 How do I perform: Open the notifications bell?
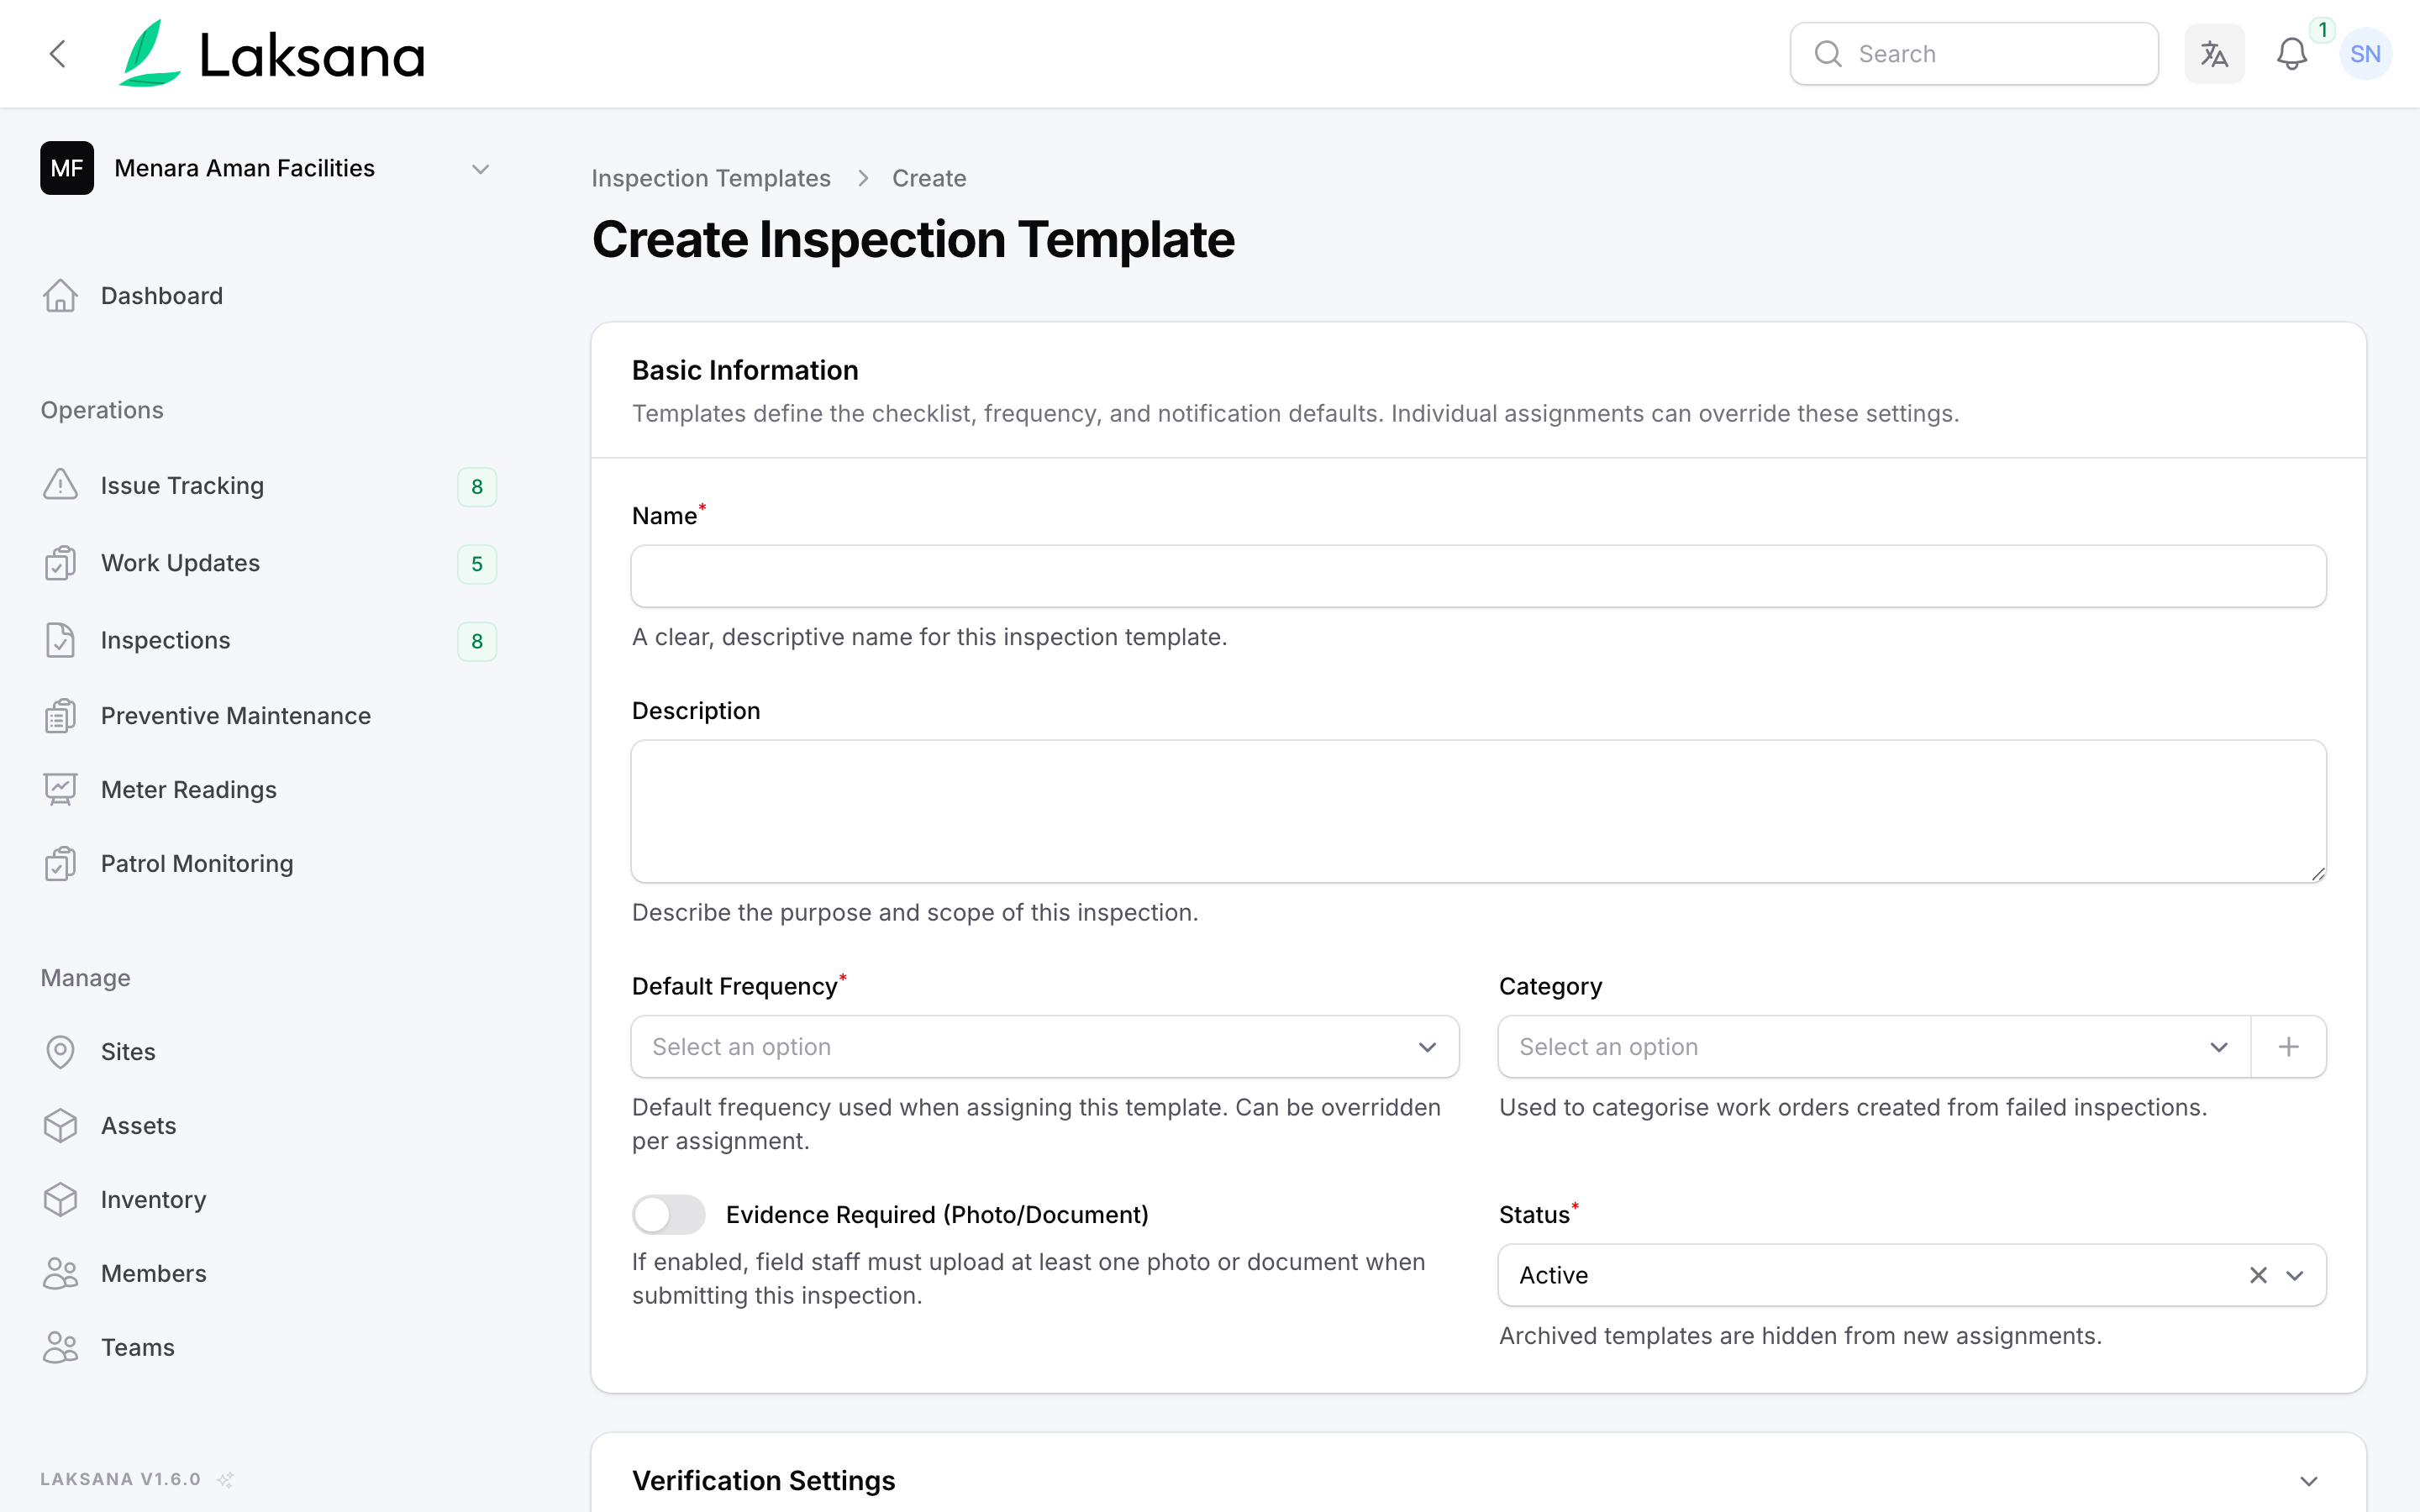pos(2291,54)
